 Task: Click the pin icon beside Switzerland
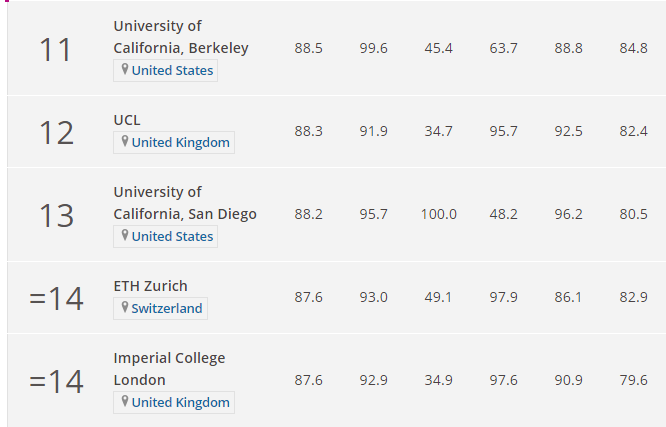(x=125, y=308)
